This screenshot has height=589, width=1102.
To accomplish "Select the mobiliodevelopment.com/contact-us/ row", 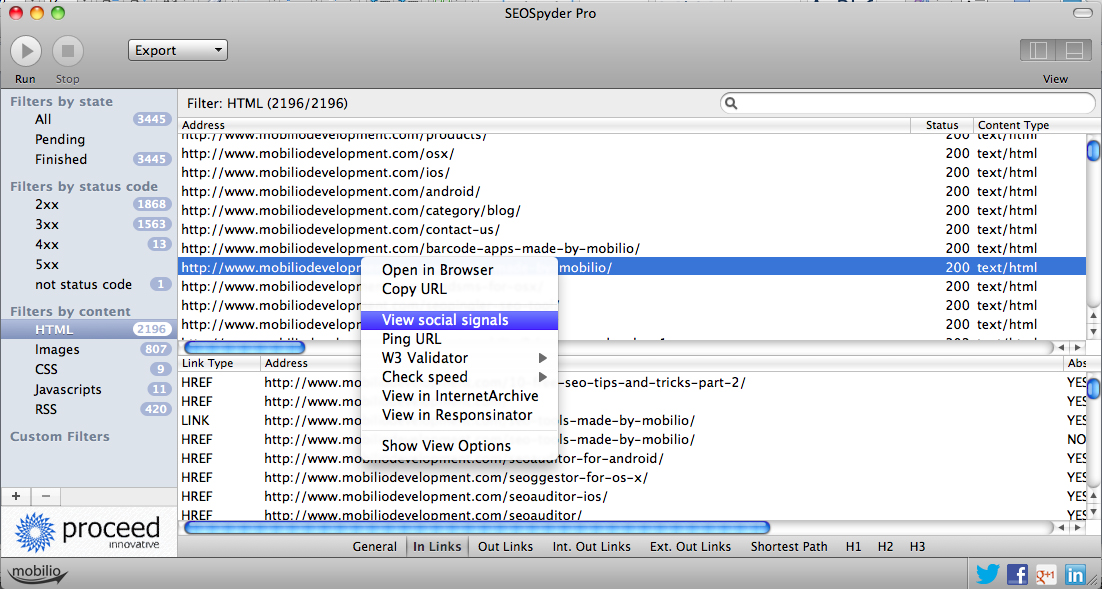I will coord(632,229).
